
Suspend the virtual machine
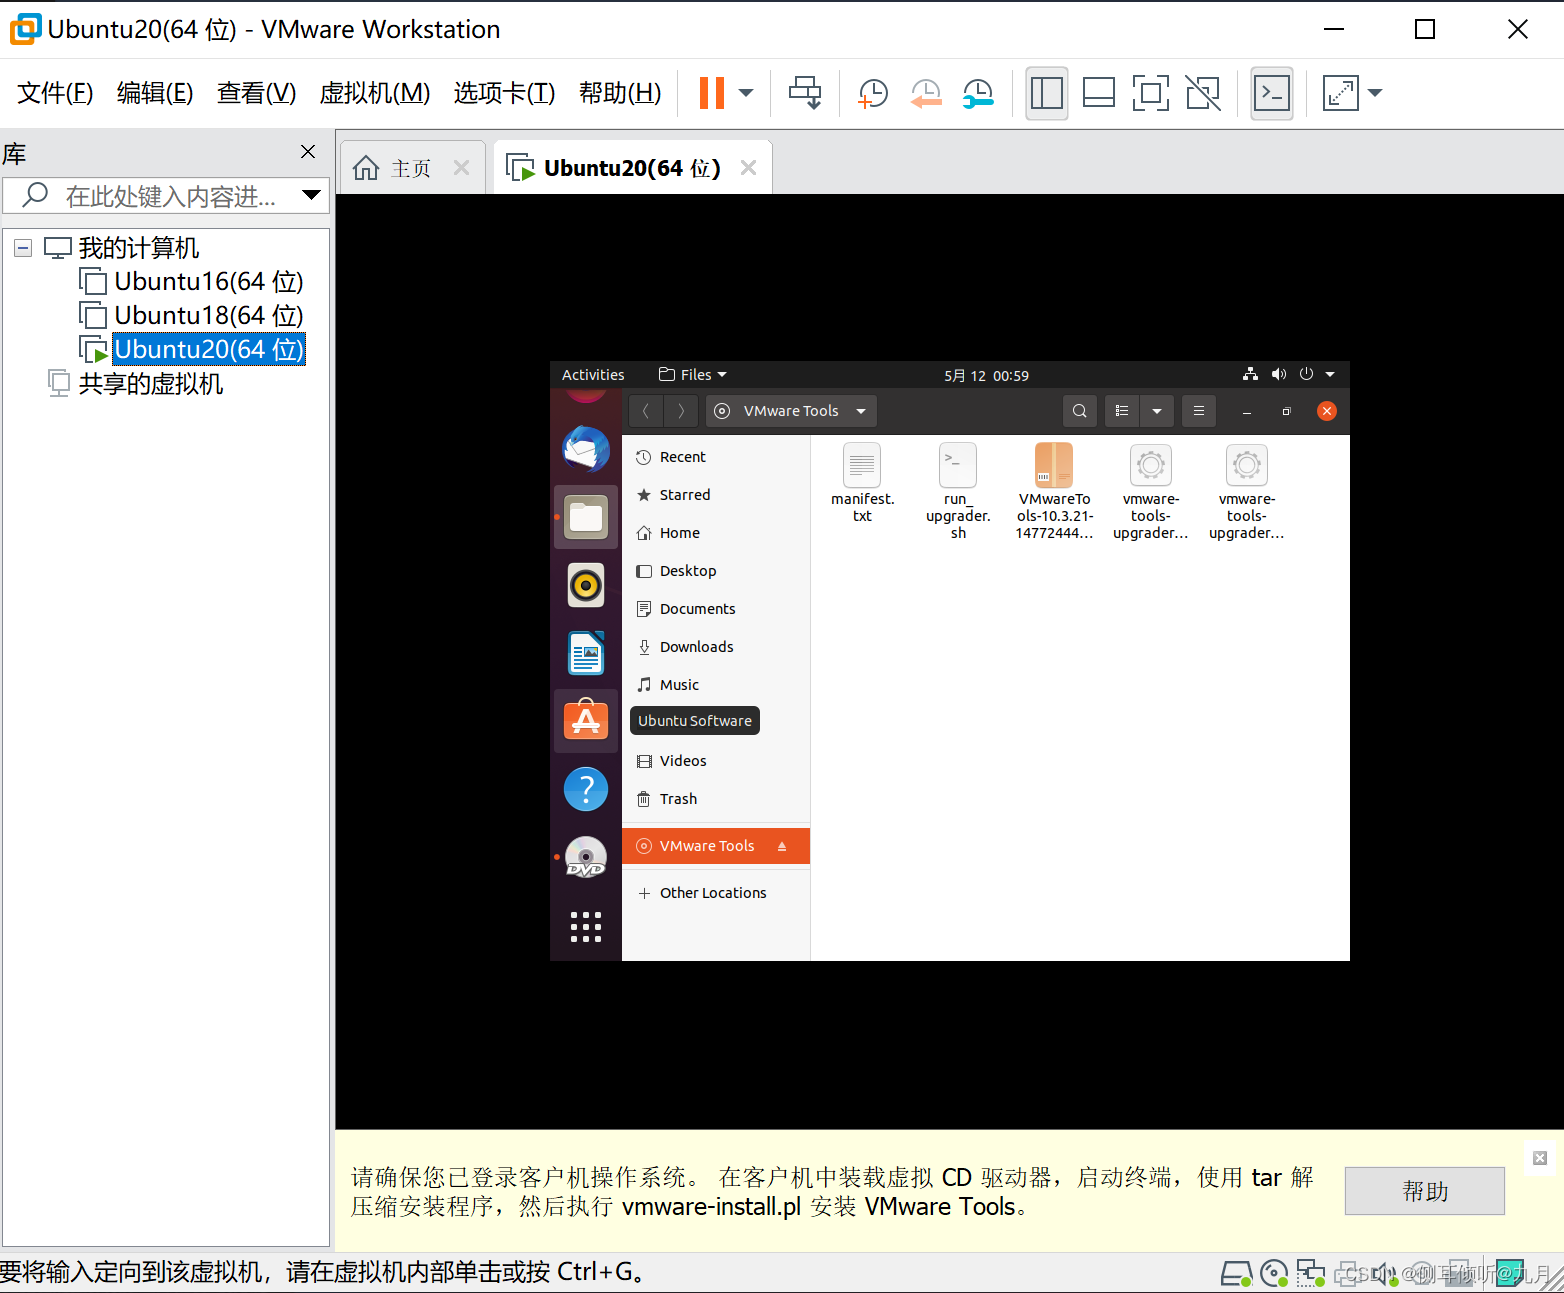coord(712,92)
